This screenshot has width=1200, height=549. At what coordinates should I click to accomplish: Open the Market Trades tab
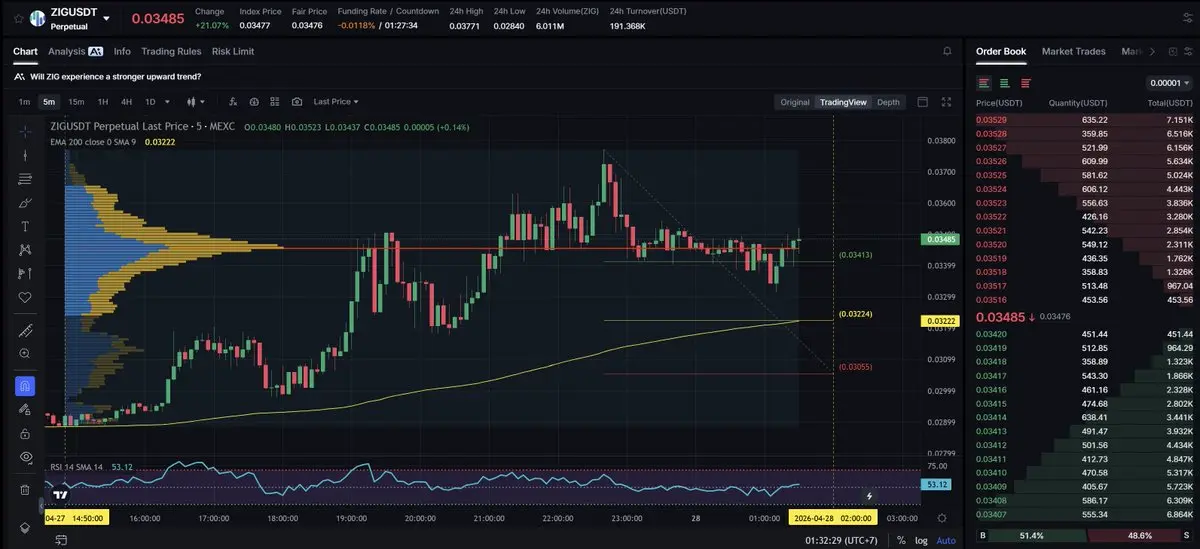pos(1073,51)
